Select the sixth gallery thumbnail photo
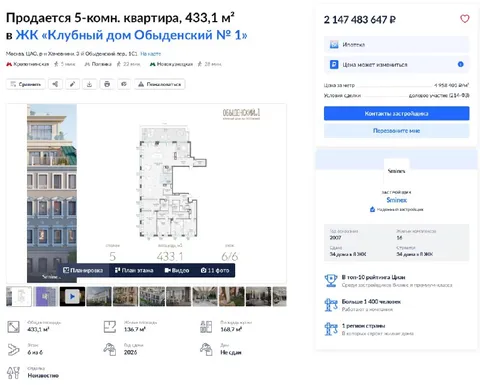 tap(152, 296)
